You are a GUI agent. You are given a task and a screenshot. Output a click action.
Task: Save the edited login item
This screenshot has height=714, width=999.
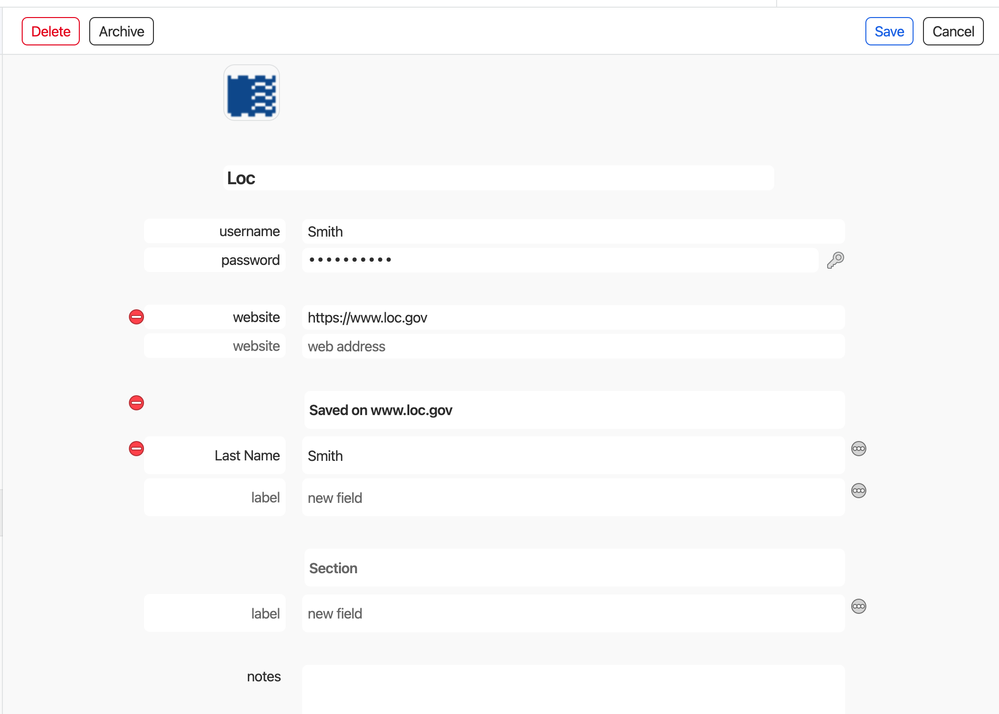pyautogui.click(x=888, y=32)
